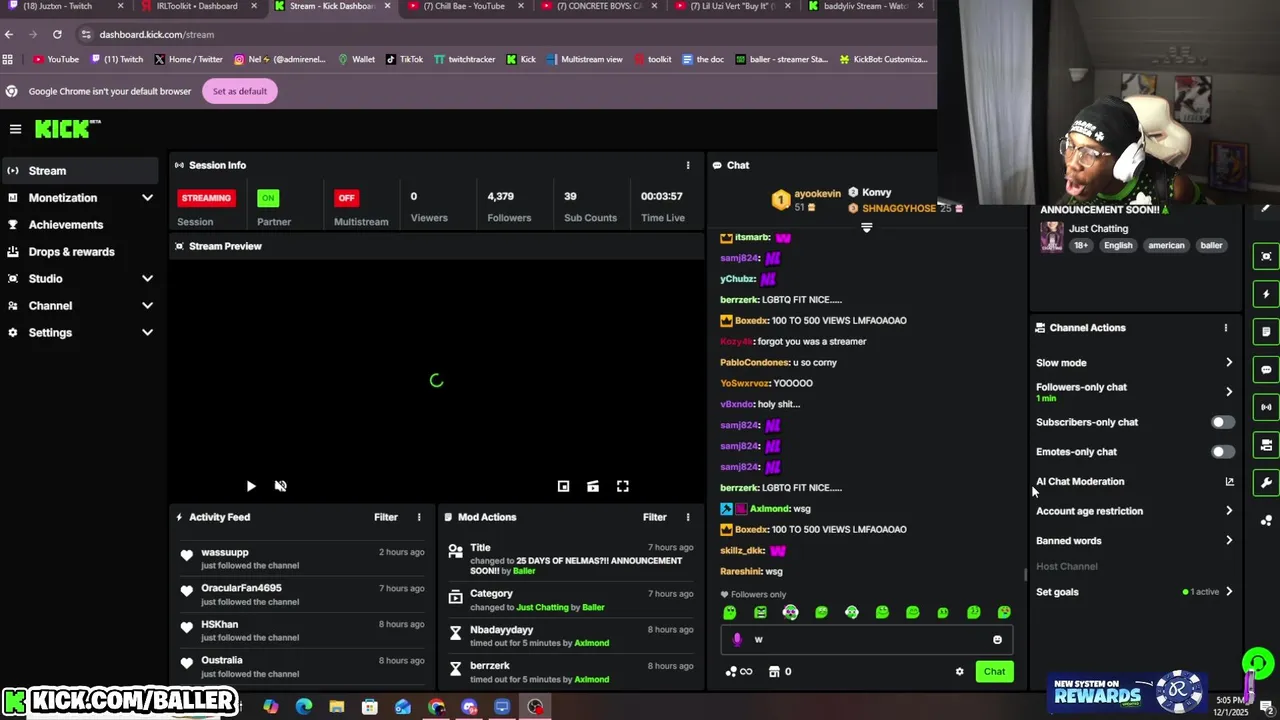Open Activity Feed Filter
This screenshot has width=1280, height=720.
386,517
